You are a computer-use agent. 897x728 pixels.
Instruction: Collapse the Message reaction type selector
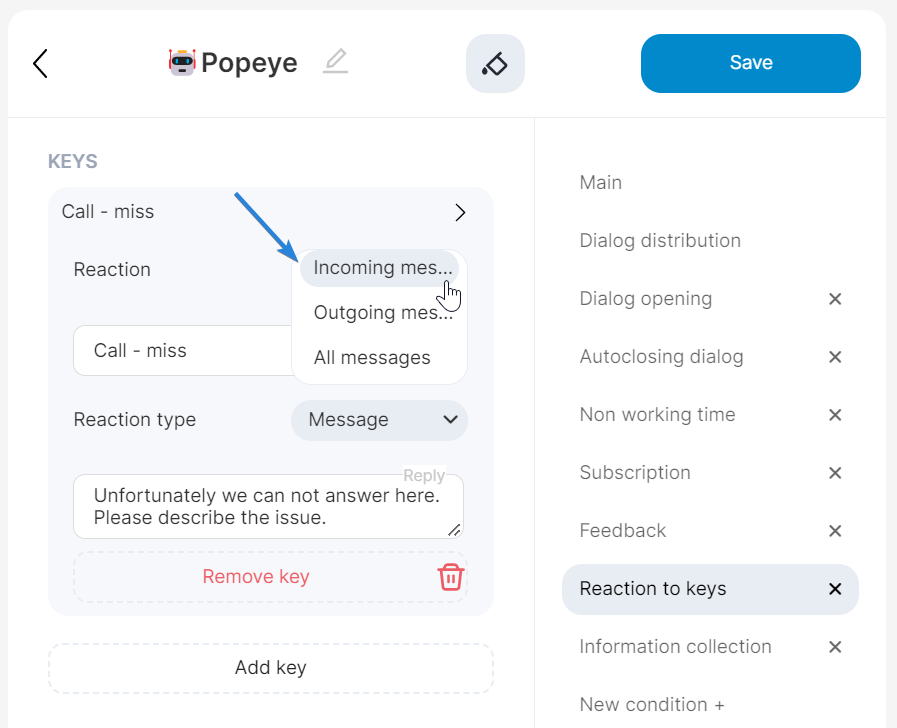[379, 420]
